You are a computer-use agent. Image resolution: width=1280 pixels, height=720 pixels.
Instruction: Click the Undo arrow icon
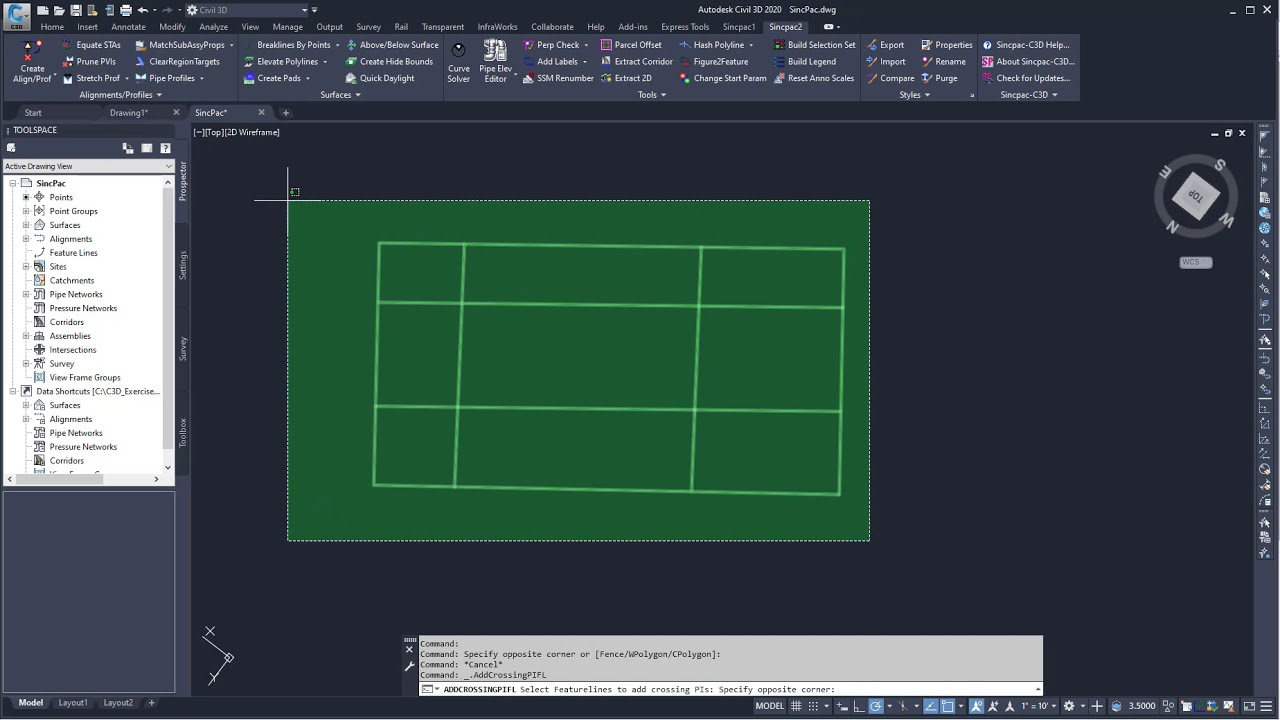point(142,10)
